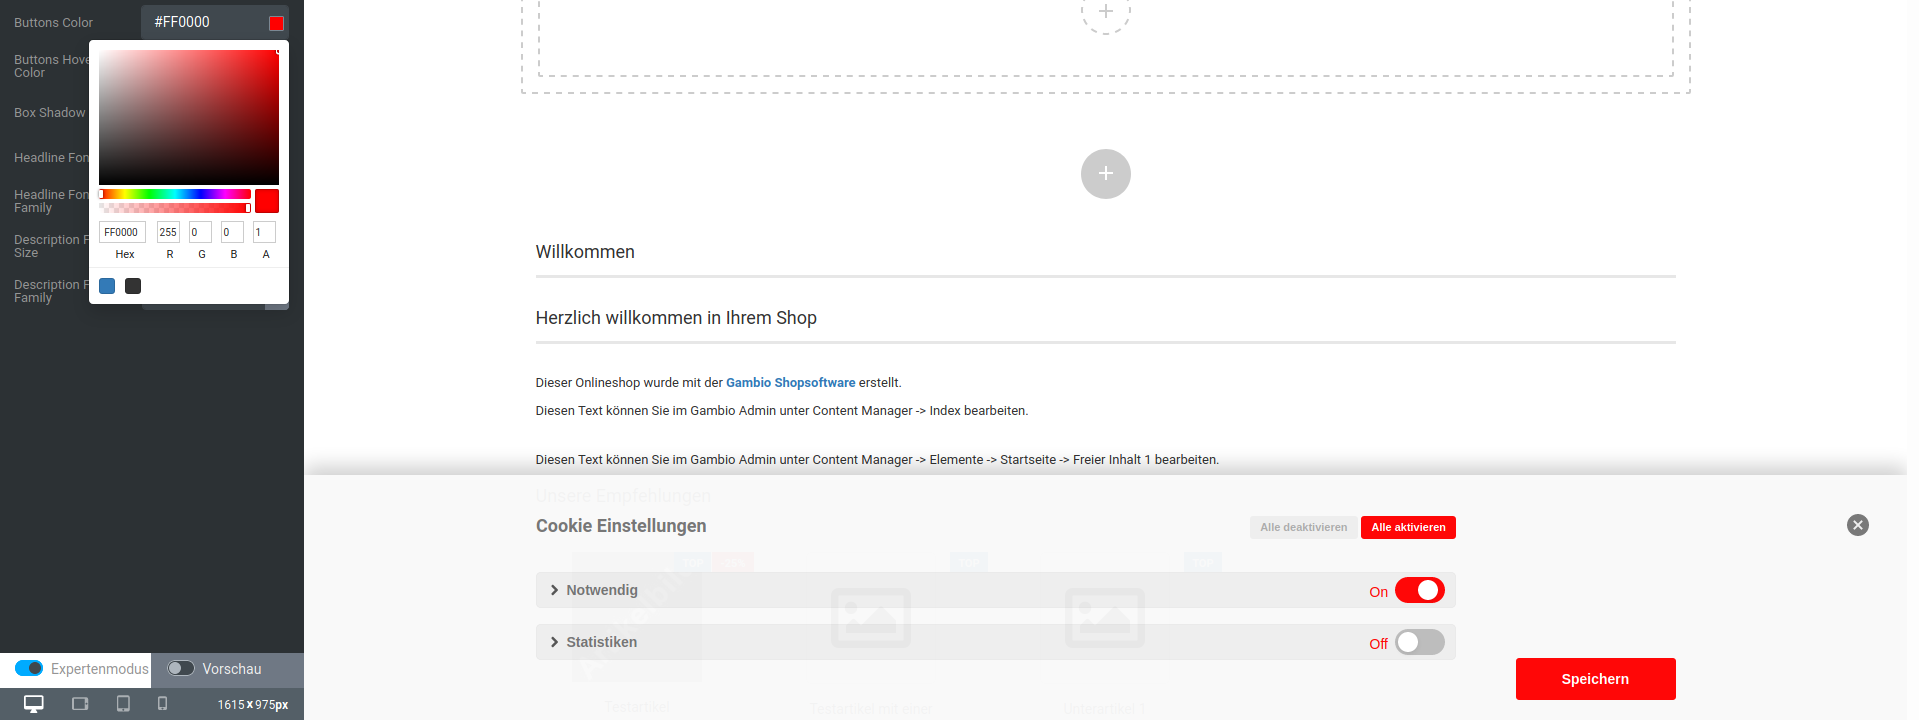Close the cookie settings banner
Viewport: 1919px width, 720px height.
pos(1857,525)
